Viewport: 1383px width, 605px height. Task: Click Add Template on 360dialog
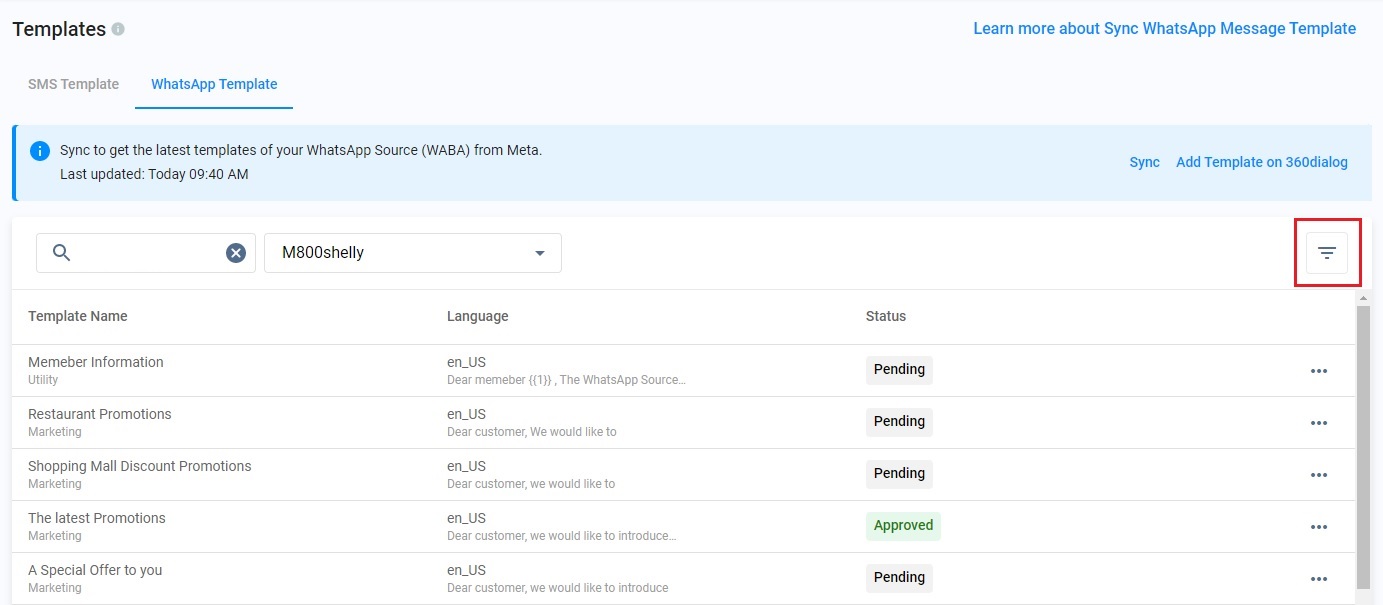[x=1261, y=162]
